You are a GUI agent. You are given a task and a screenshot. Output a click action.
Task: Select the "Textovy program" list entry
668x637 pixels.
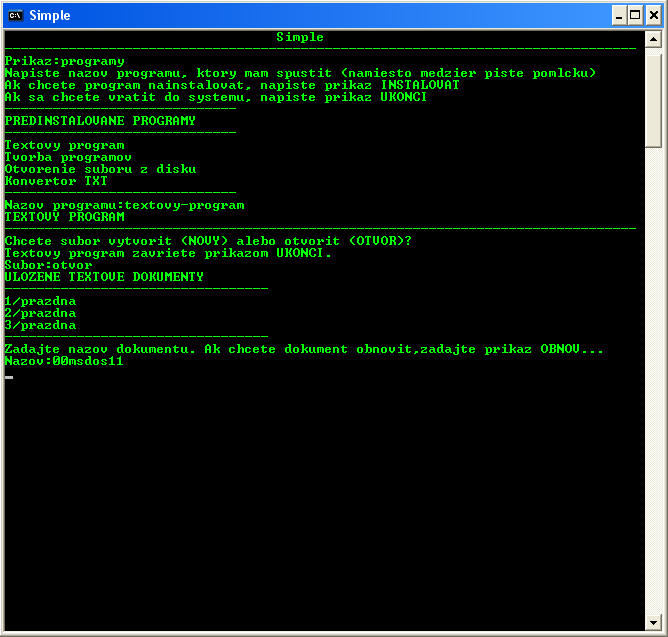click(64, 146)
